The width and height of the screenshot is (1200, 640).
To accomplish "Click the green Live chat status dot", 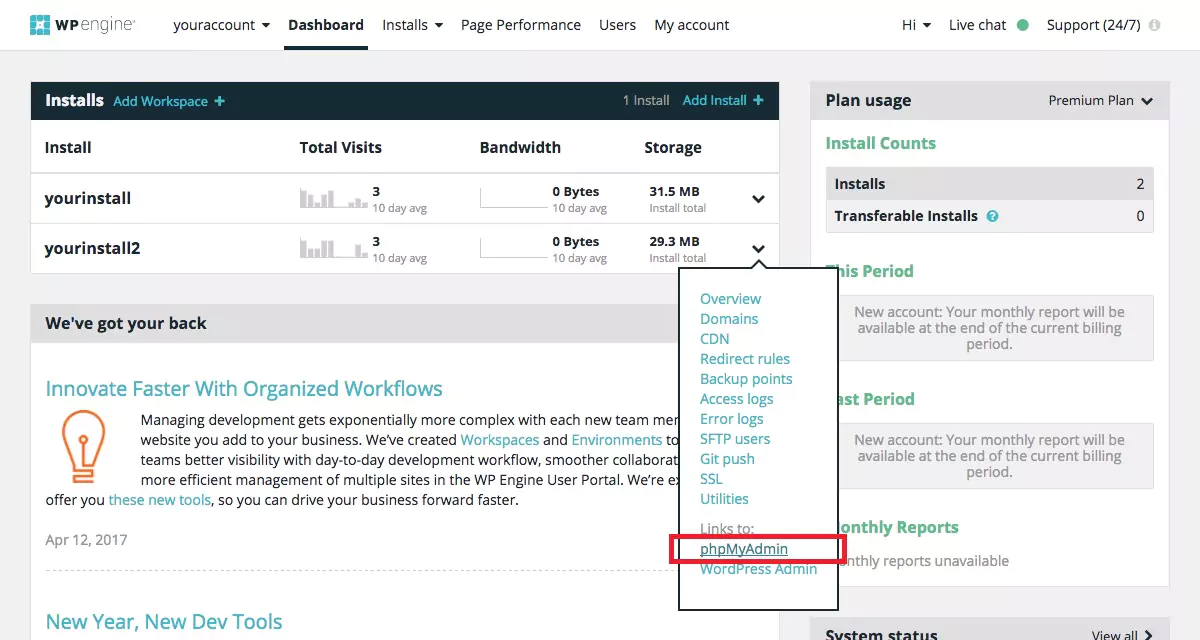I will (1023, 24).
